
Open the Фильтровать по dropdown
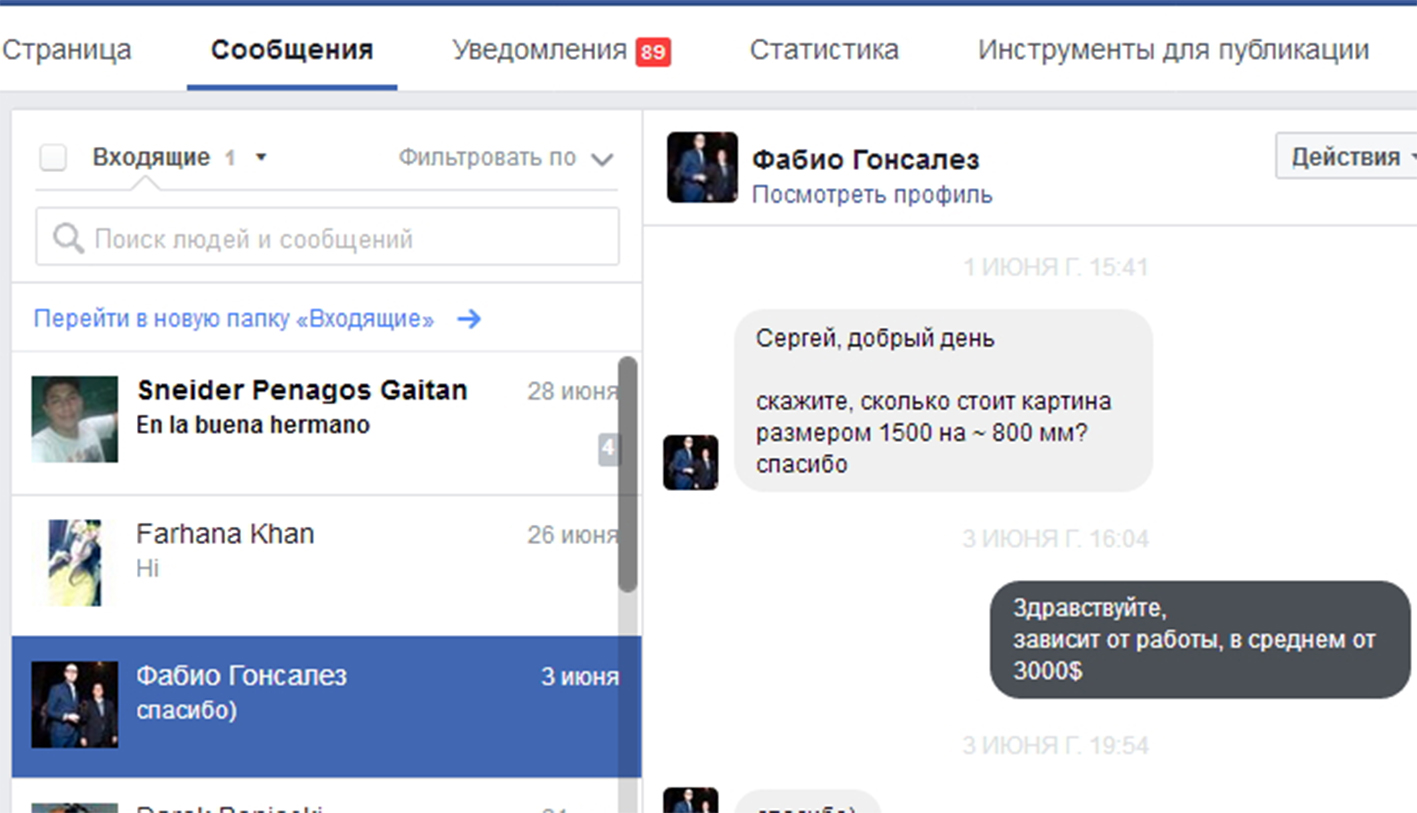(505, 158)
